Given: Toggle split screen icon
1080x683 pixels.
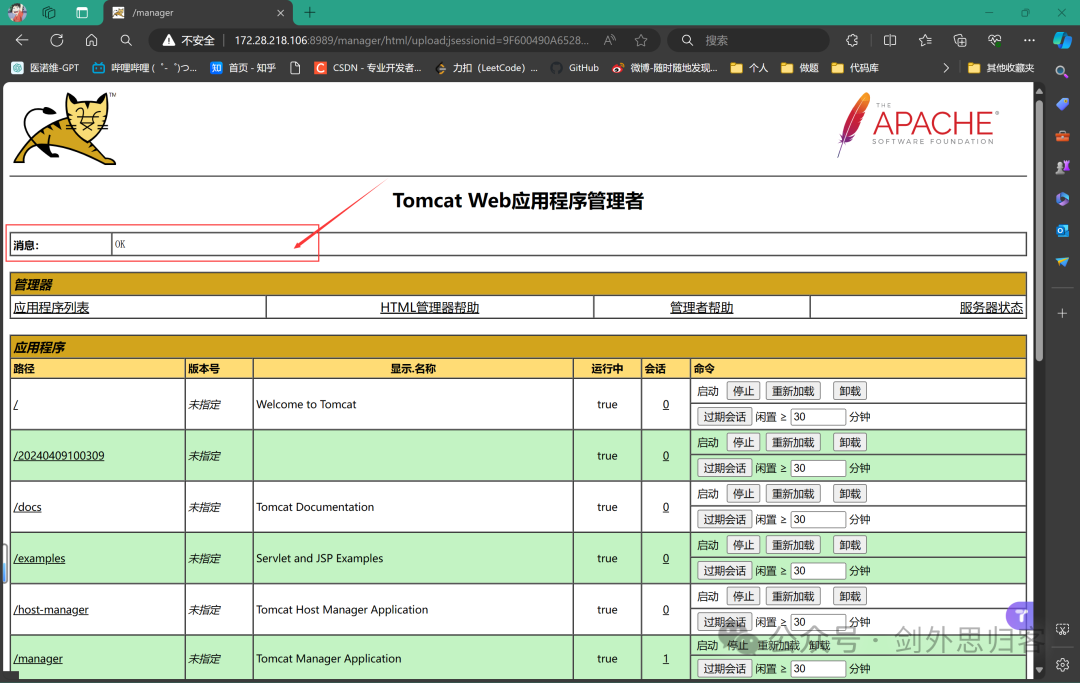Looking at the screenshot, I should 890,40.
